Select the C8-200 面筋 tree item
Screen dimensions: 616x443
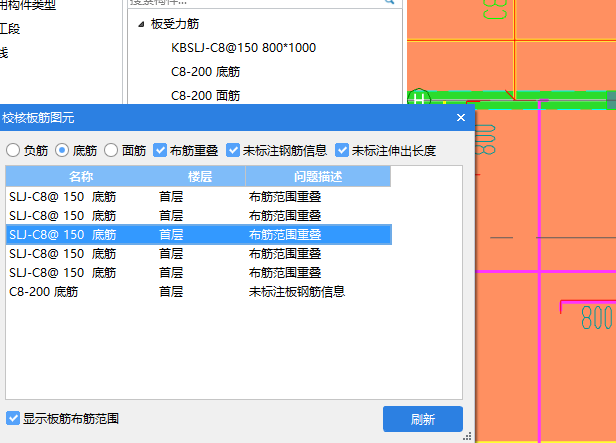click(x=205, y=95)
